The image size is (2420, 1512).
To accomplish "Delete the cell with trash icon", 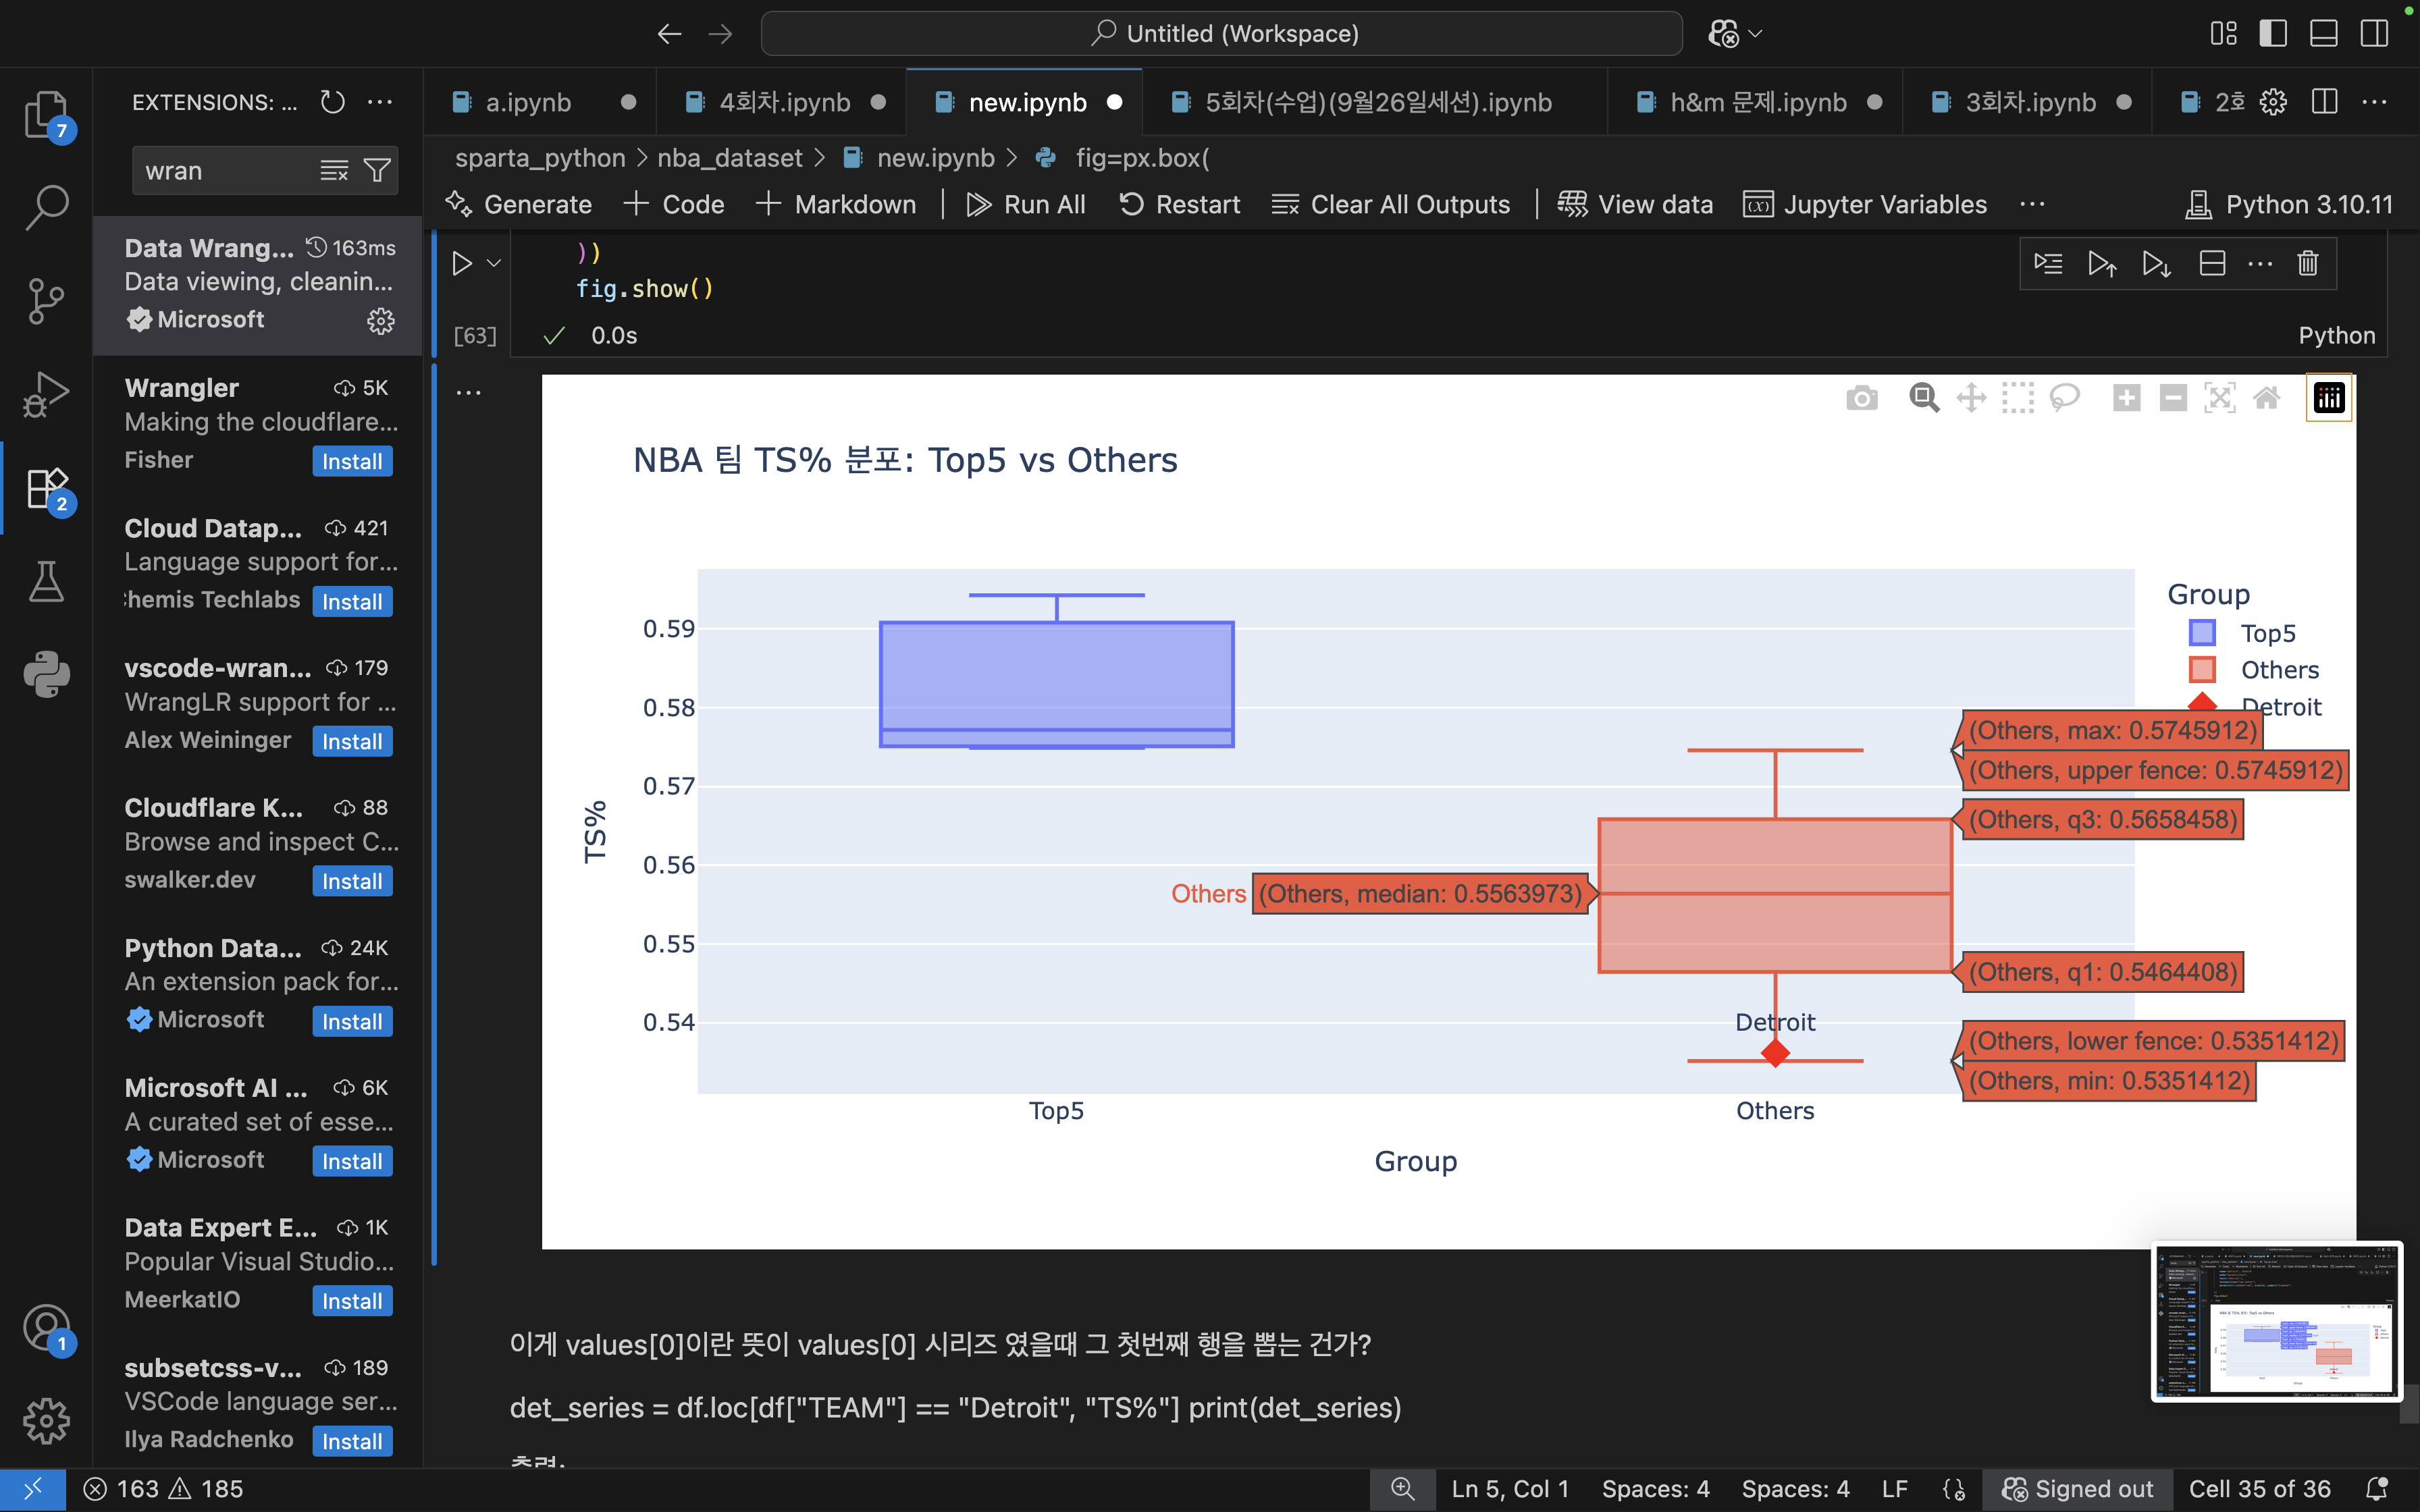I will point(2307,264).
